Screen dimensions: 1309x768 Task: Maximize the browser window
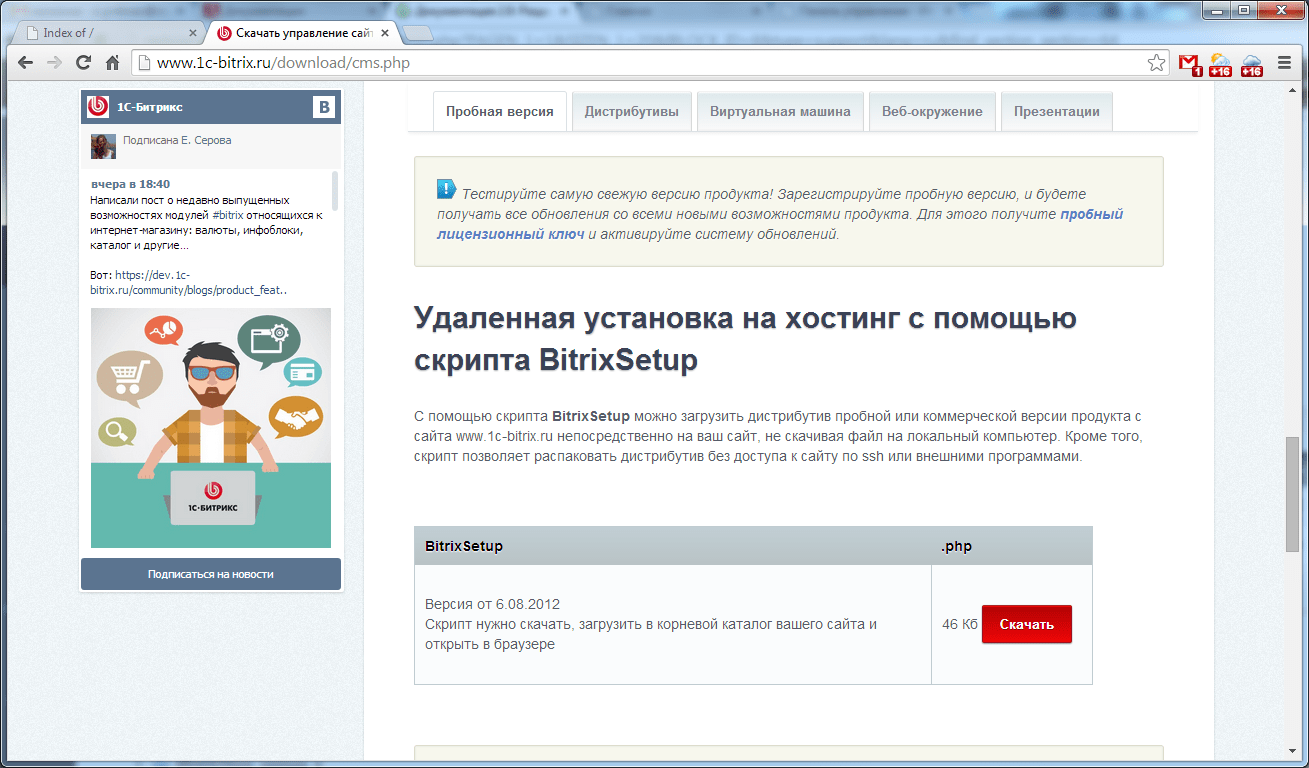(x=1245, y=9)
